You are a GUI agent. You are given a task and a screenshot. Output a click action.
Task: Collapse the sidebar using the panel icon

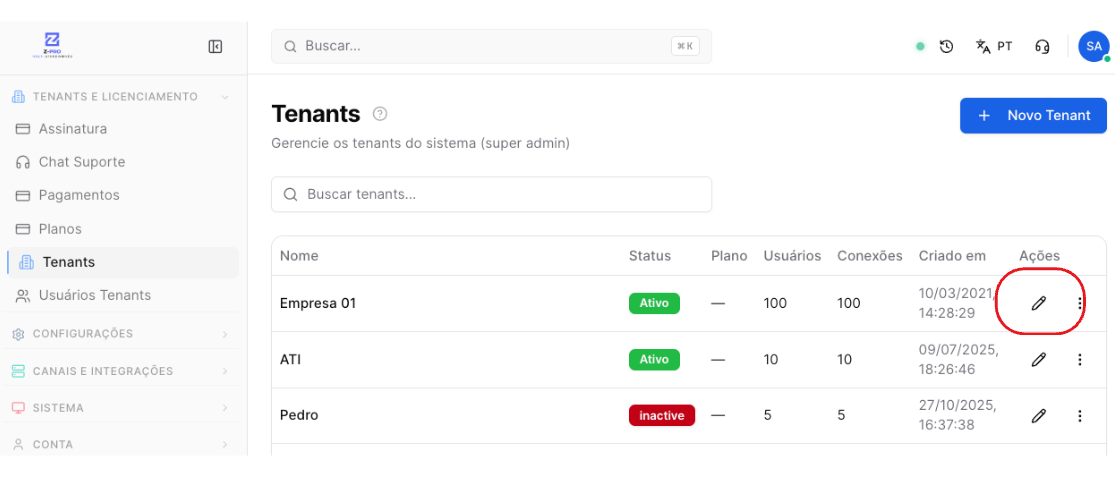tap(215, 47)
